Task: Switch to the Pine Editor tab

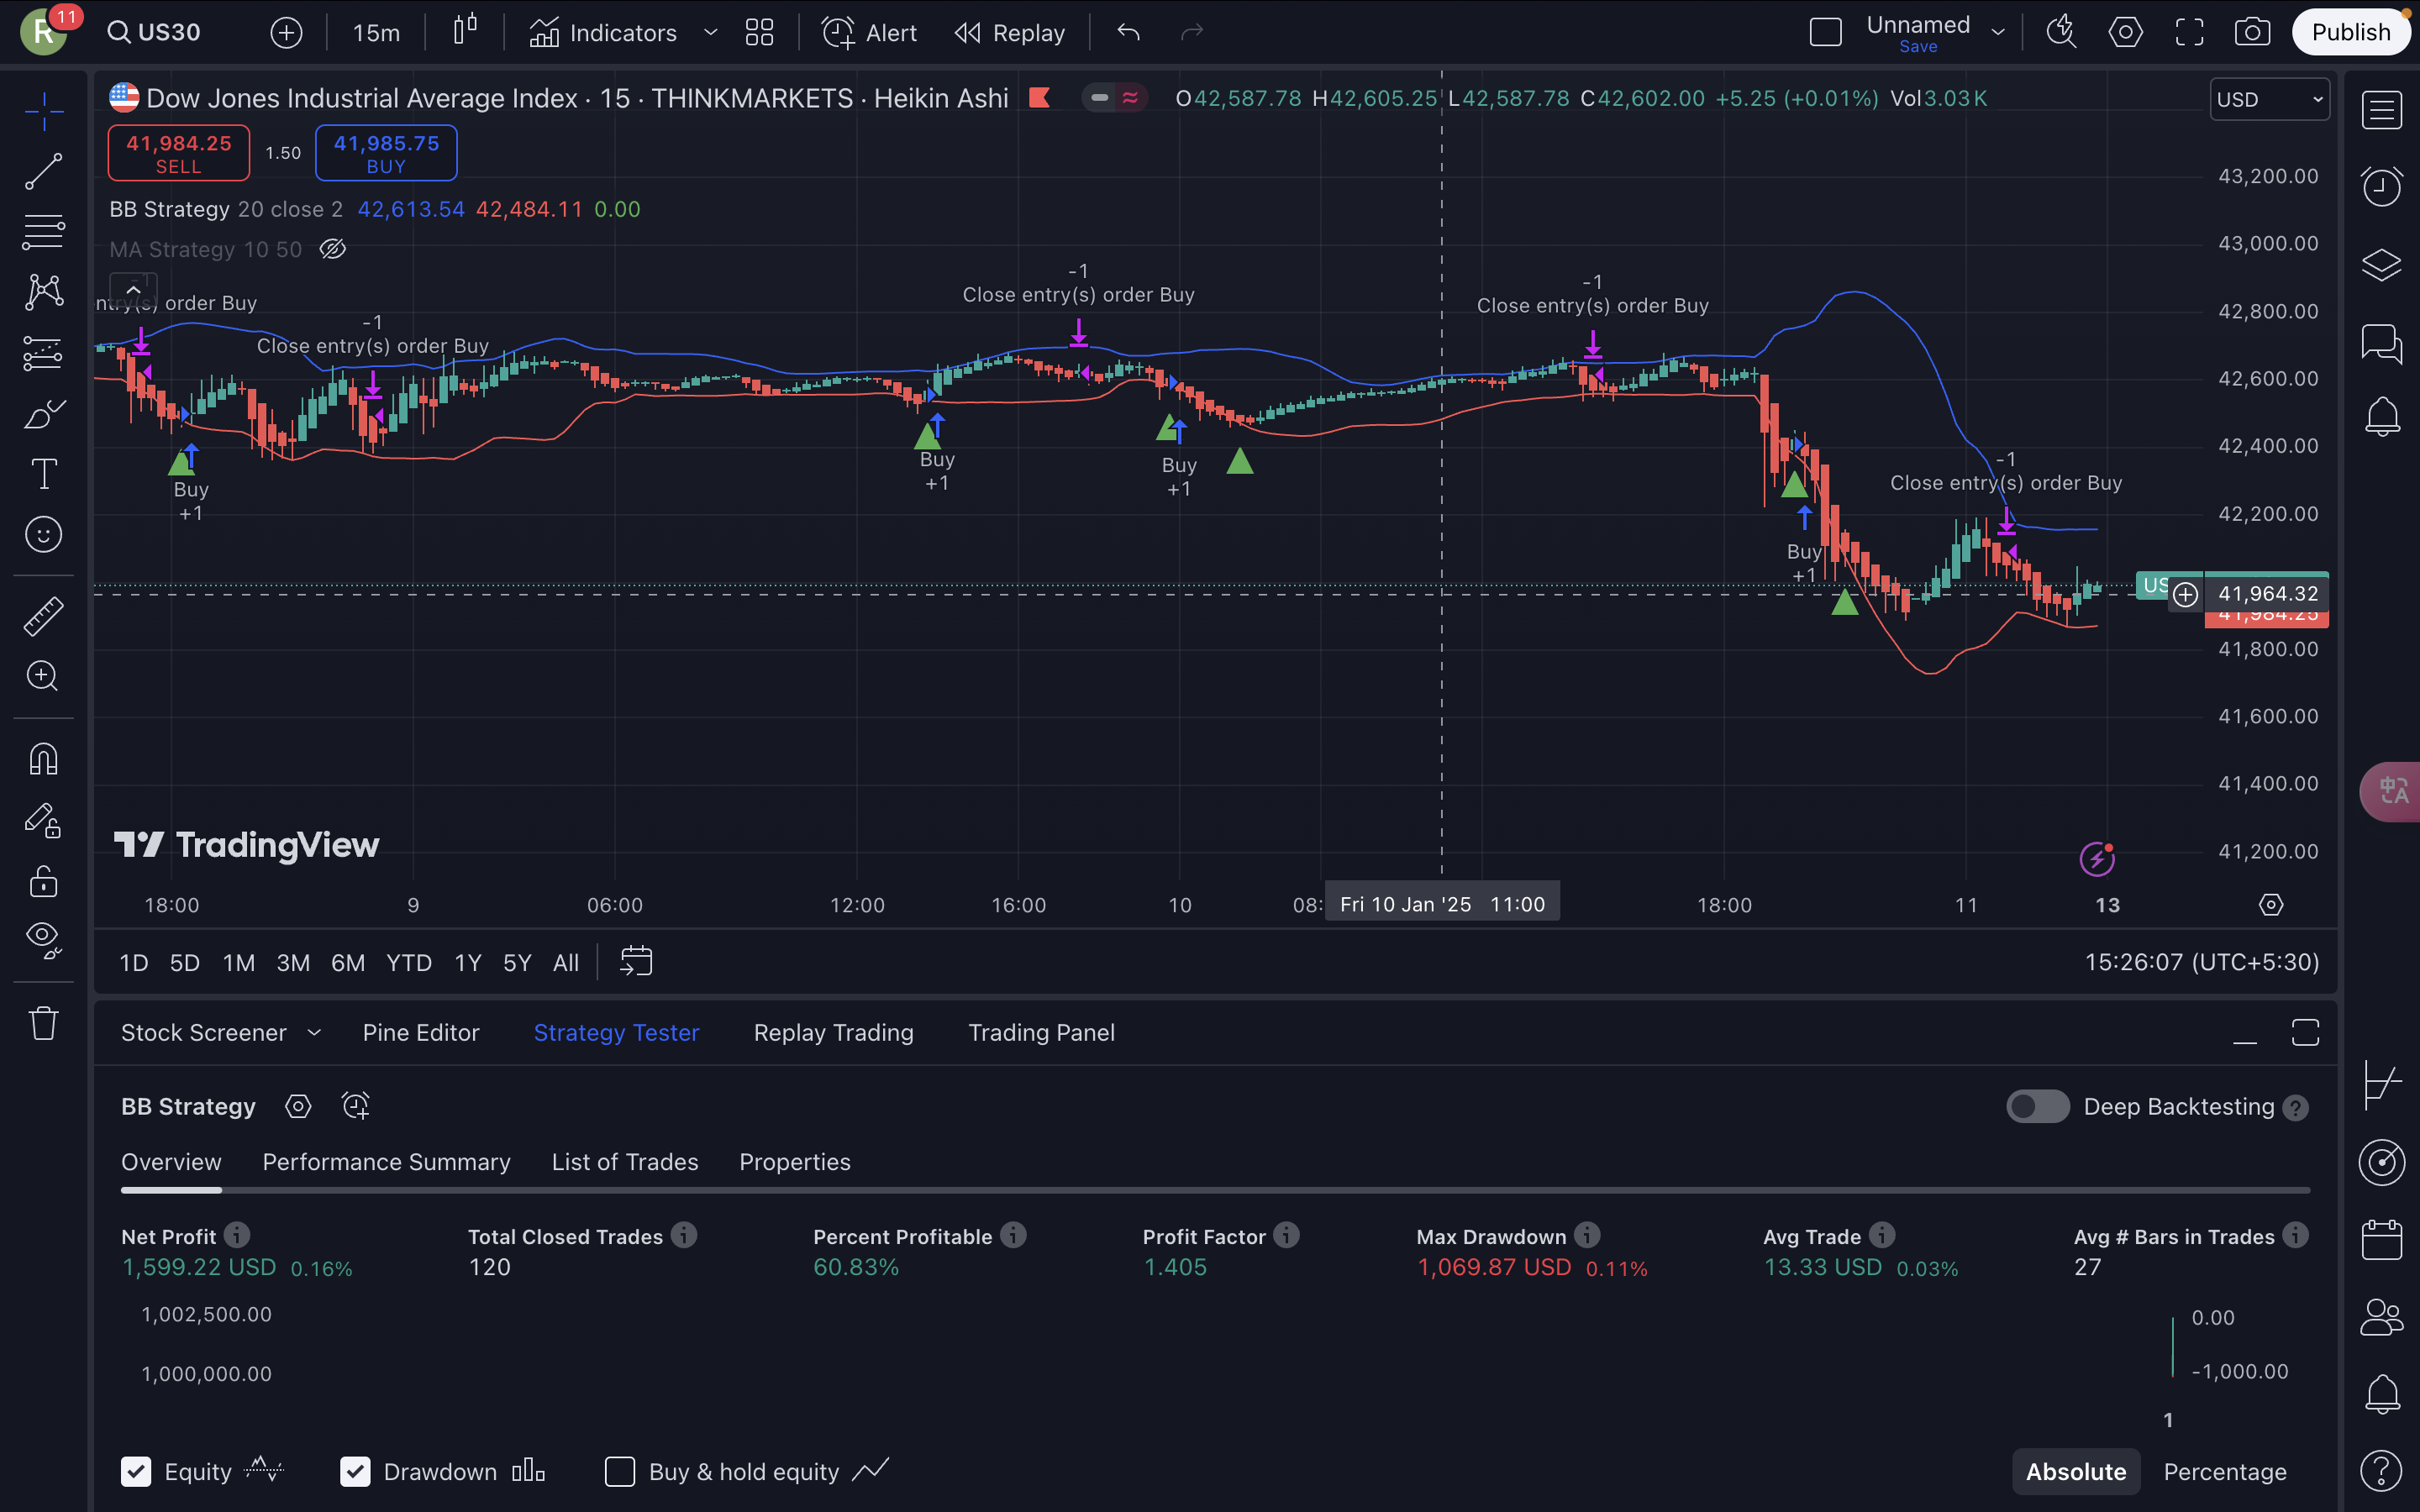Action: [421, 1032]
